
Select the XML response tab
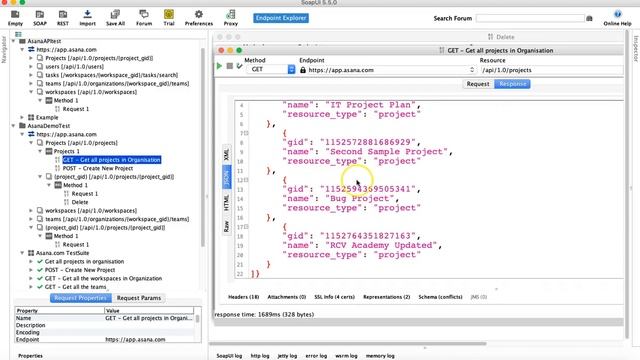coord(227,154)
